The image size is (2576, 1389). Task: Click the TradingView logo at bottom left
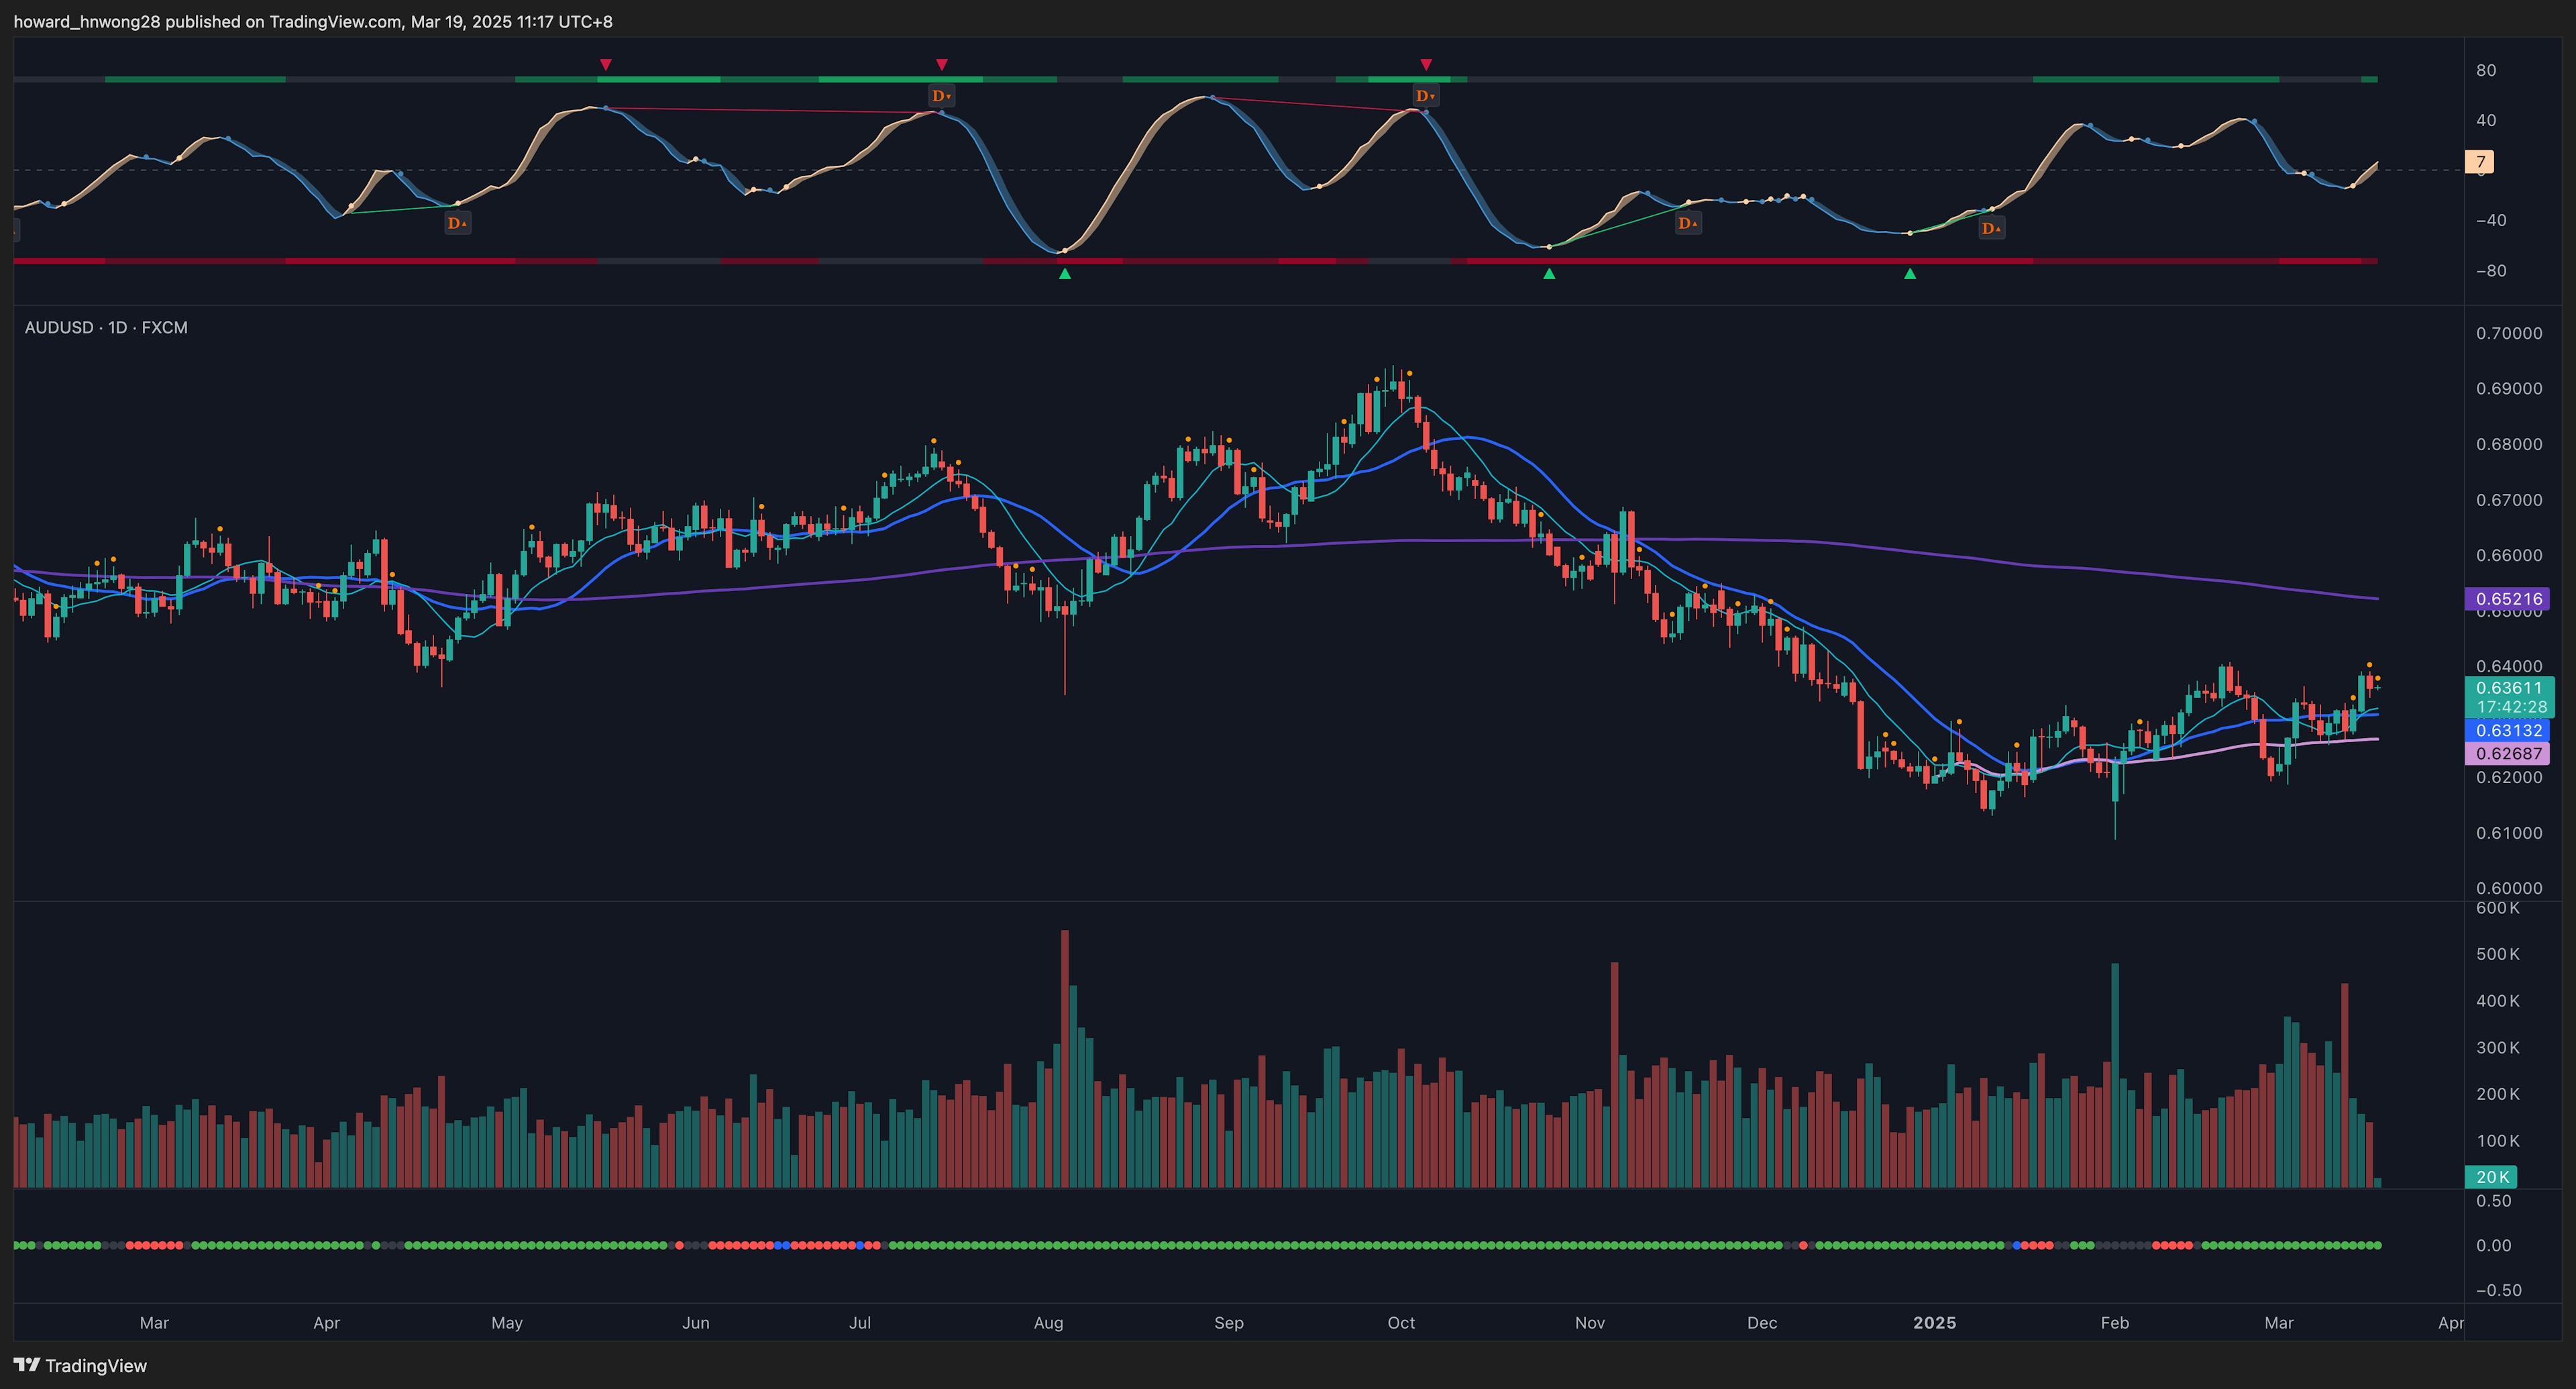(80, 1365)
